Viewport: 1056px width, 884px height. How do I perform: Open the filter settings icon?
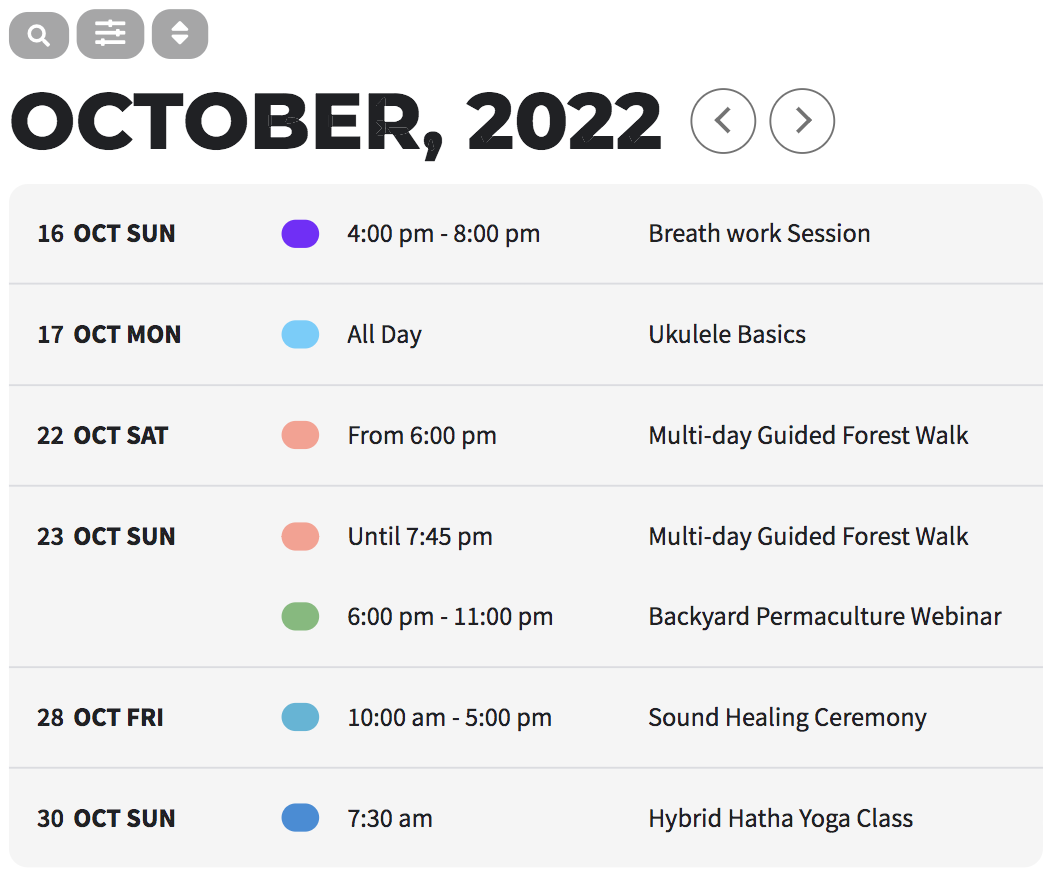pyautogui.click(x=109, y=34)
